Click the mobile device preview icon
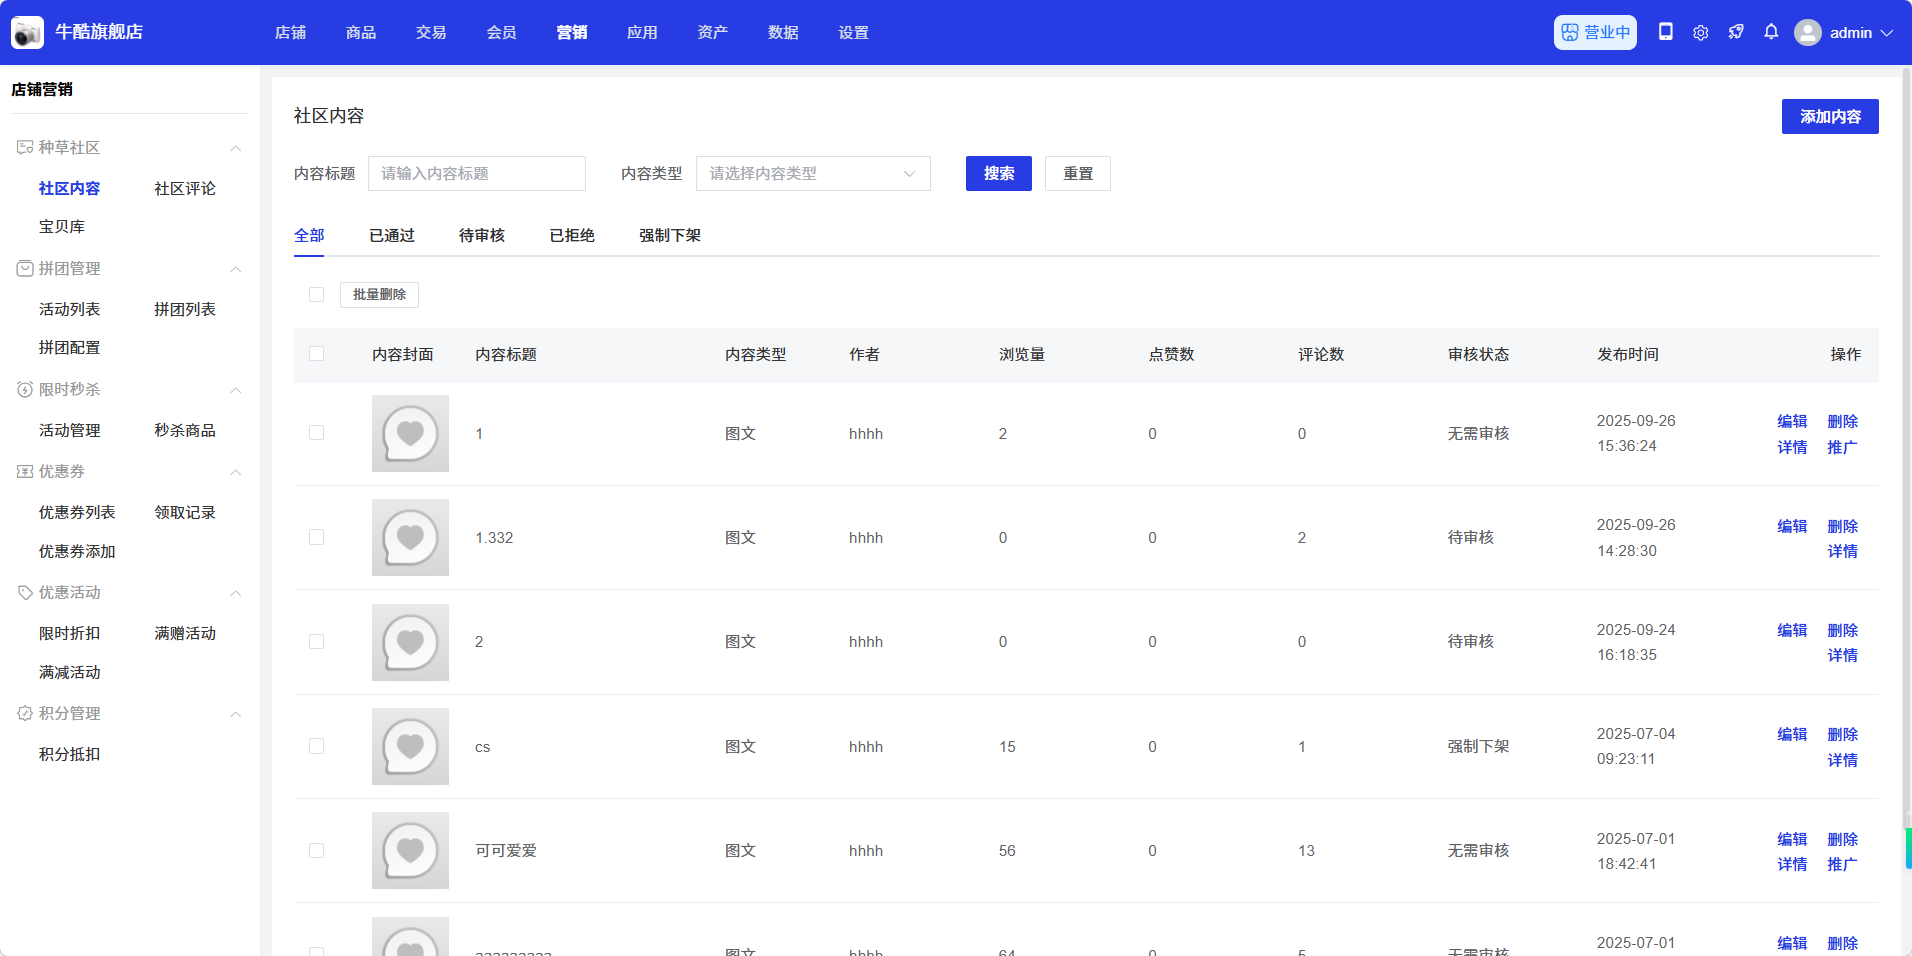The height and width of the screenshot is (956, 1912). [x=1665, y=32]
